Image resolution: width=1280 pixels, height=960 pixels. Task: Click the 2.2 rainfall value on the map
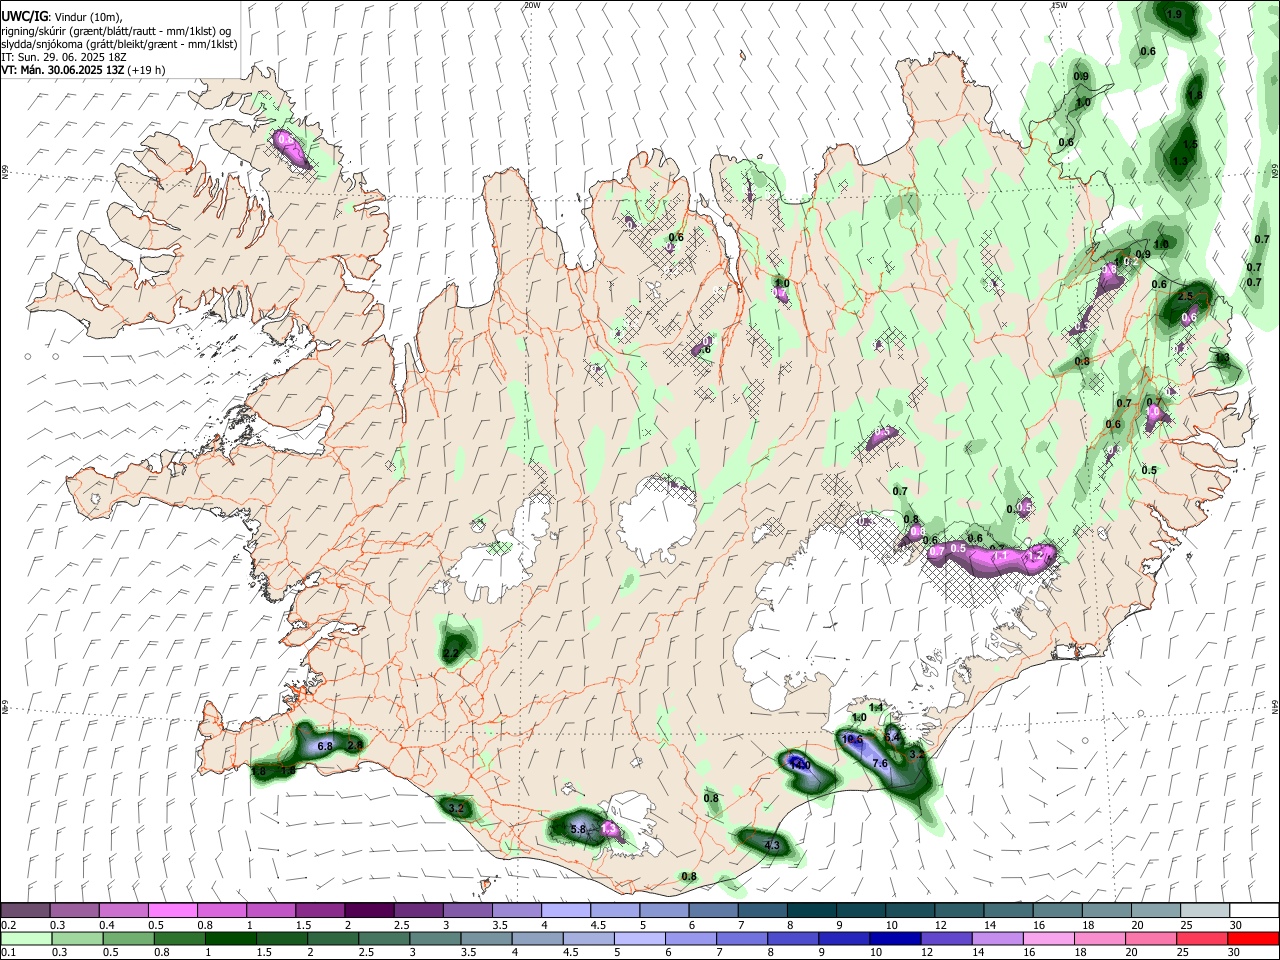click(x=451, y=653)
